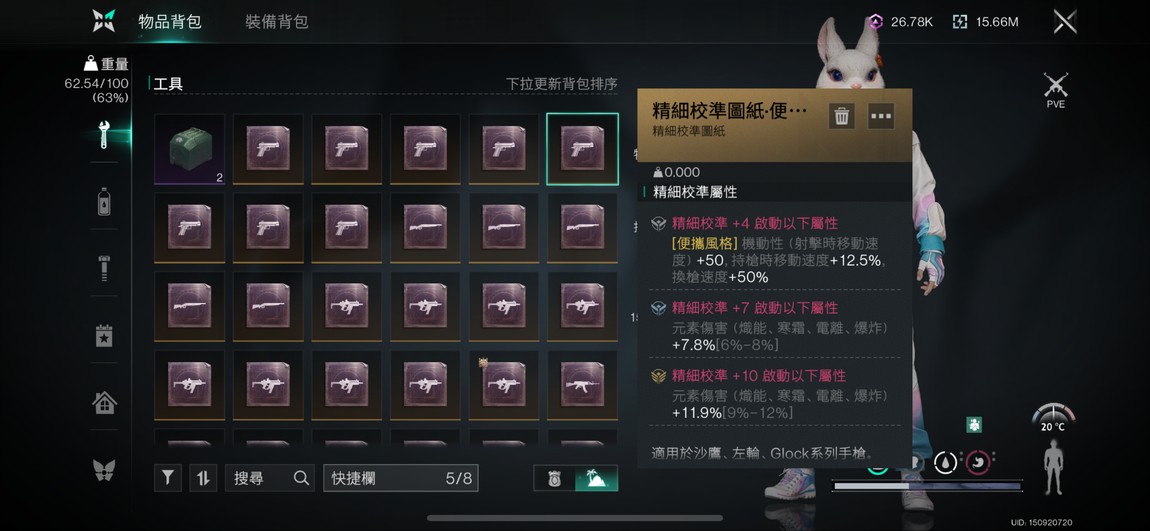Open the funnel filter options

point(168,478)
